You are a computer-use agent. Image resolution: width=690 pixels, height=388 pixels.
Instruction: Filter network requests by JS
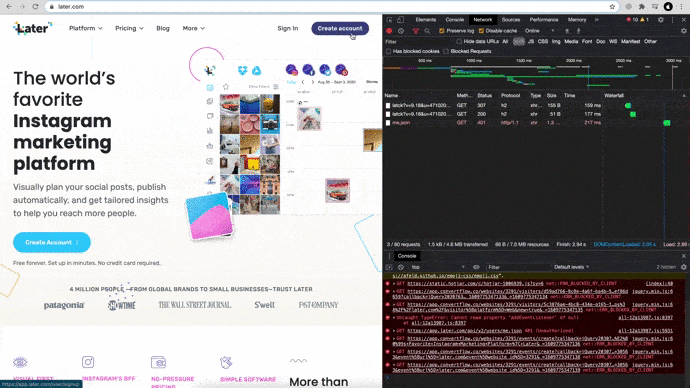(531, 41)
